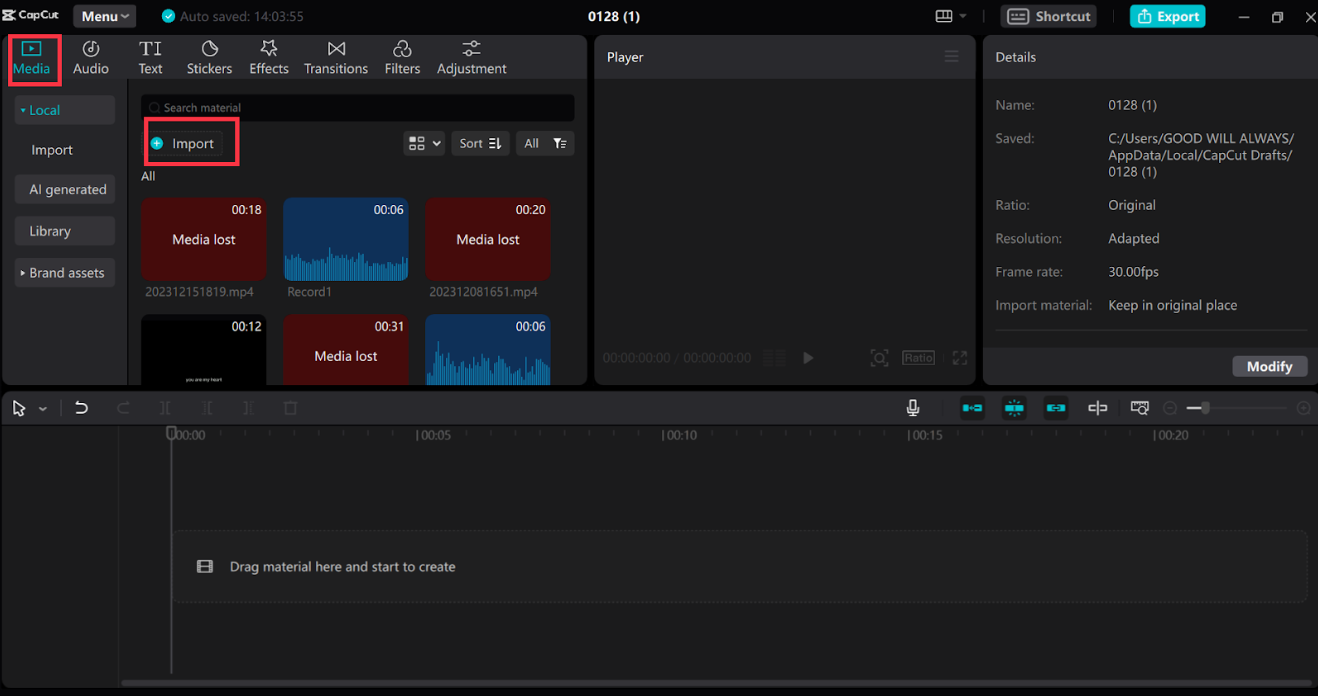Open the Ratio options in Player
The image size is (1318, 696).
(x=918, y=357)
